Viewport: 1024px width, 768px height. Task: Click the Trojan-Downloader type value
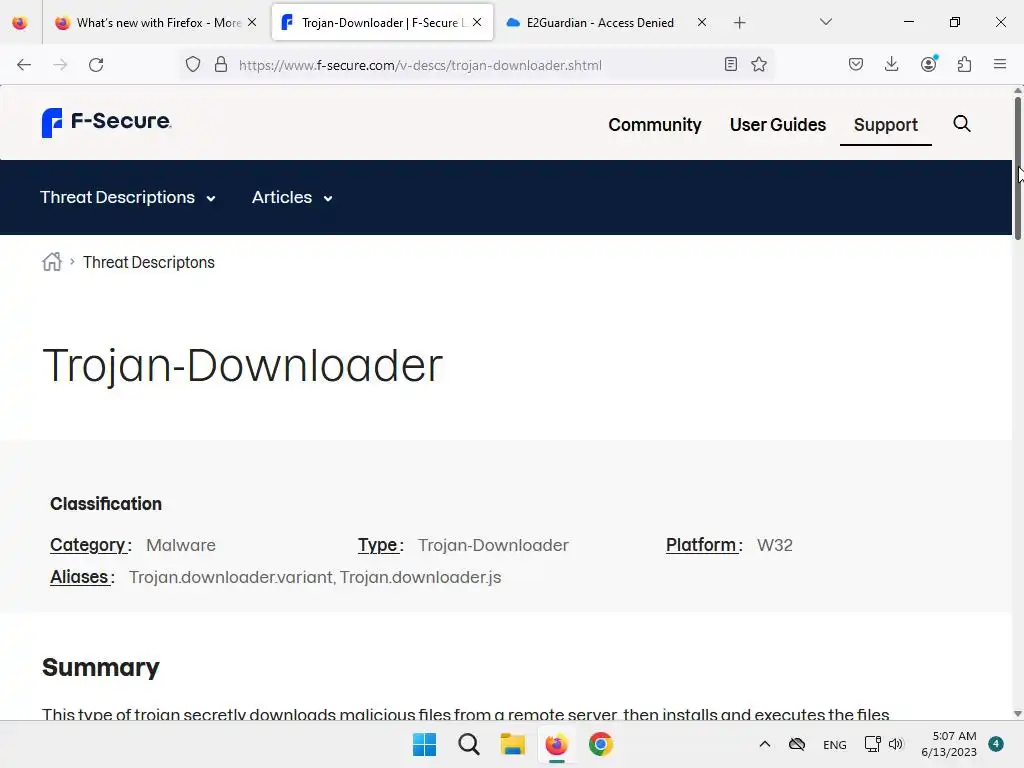[x=493, y=545]
